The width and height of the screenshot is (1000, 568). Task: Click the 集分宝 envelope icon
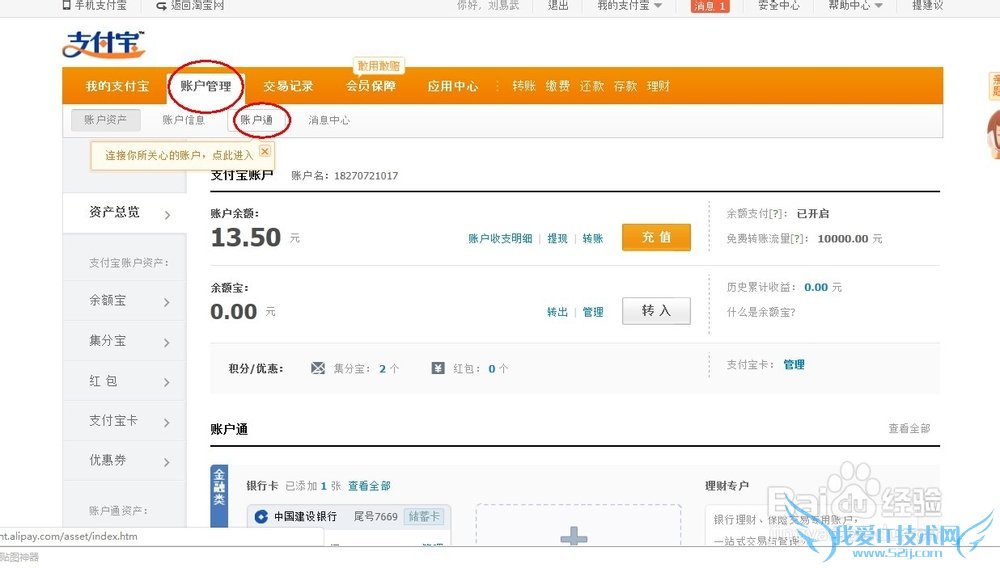[x=318, y=368]
